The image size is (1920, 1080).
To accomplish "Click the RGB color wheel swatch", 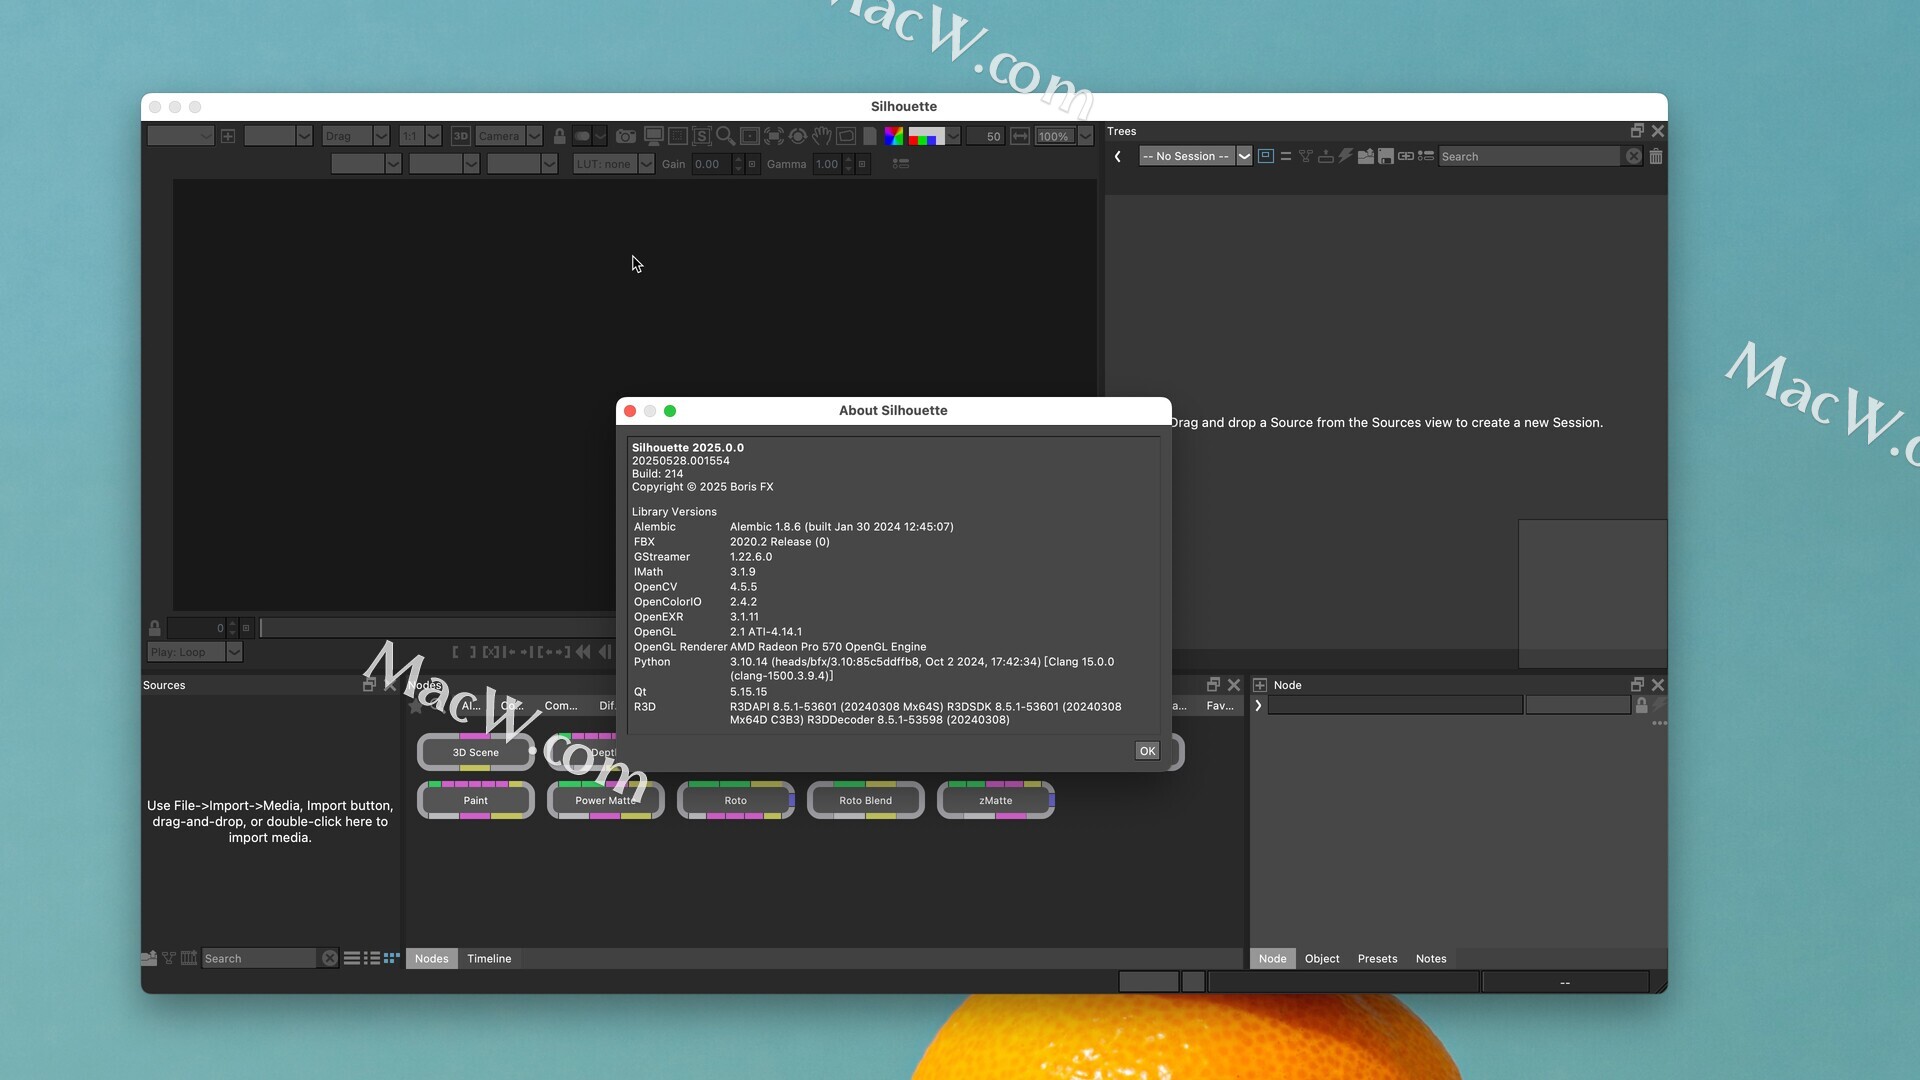I will click(894, 136).
